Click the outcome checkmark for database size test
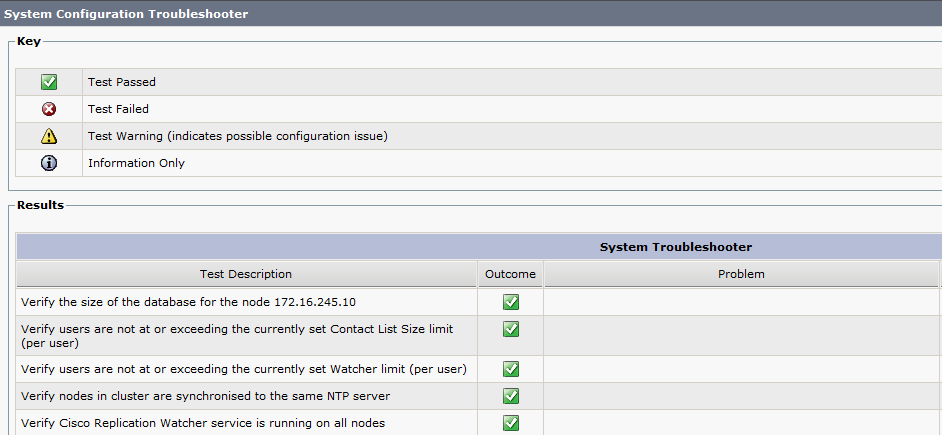The height and width of the screenshot is (435, 942). tap(510, 302)
